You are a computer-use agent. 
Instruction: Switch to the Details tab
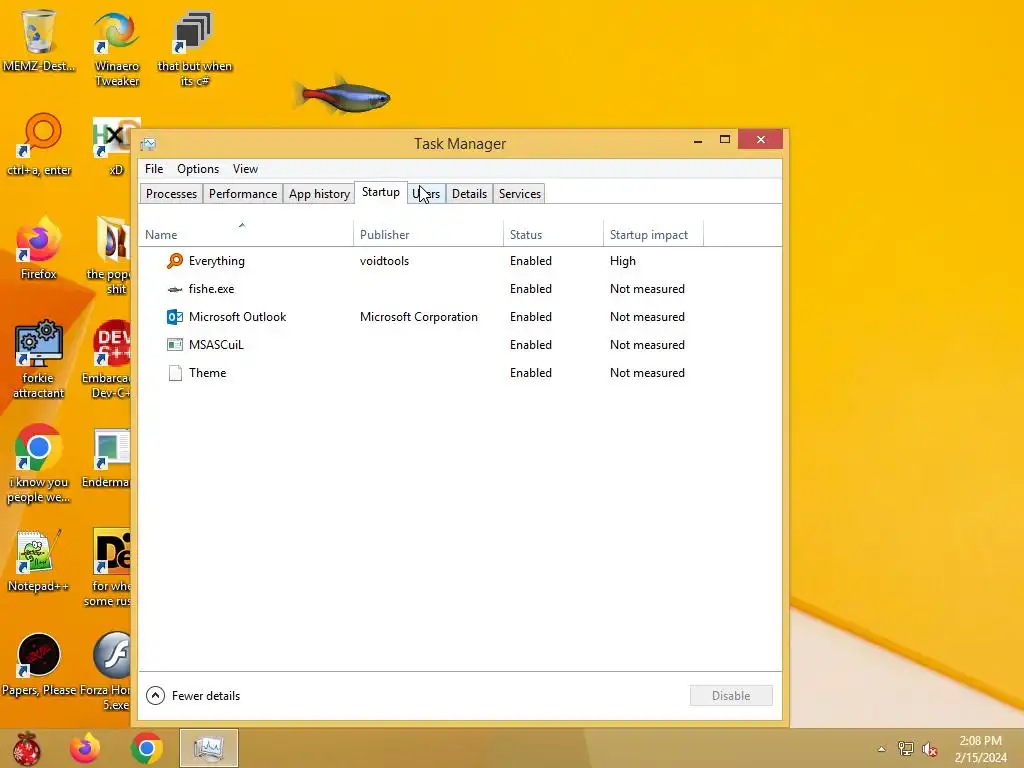click(470, 194)
